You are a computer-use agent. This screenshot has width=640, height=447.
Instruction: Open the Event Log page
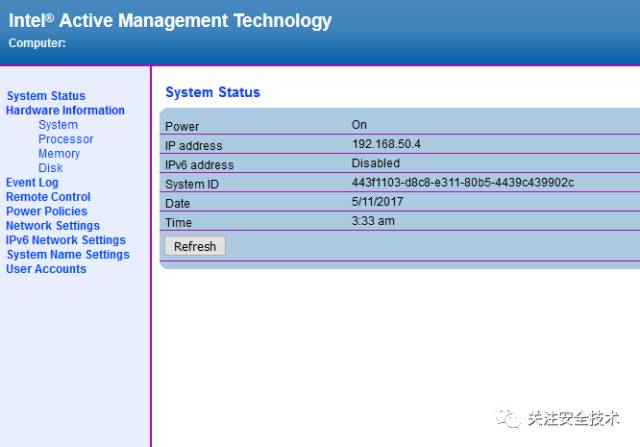32,182
